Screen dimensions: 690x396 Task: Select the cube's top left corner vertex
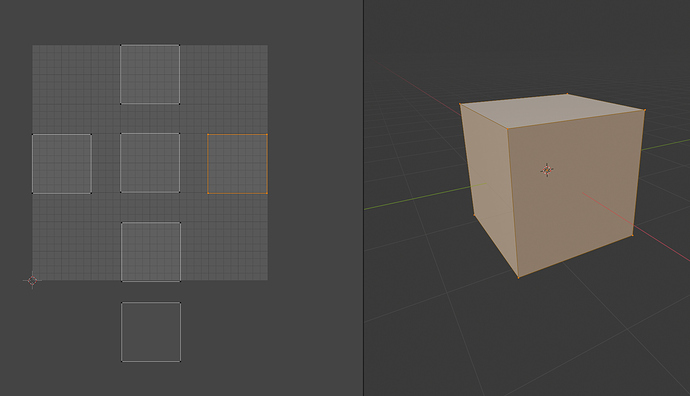click(460, 104)
